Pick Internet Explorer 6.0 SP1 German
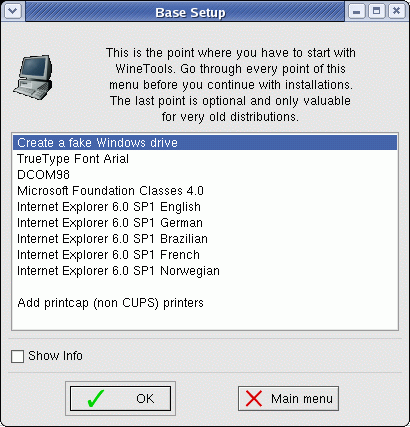 pyautogui.click(x=205, y=223)
